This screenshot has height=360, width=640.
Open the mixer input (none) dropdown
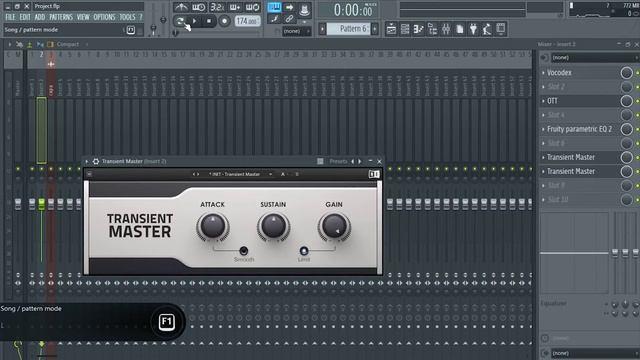coord(595,58)
